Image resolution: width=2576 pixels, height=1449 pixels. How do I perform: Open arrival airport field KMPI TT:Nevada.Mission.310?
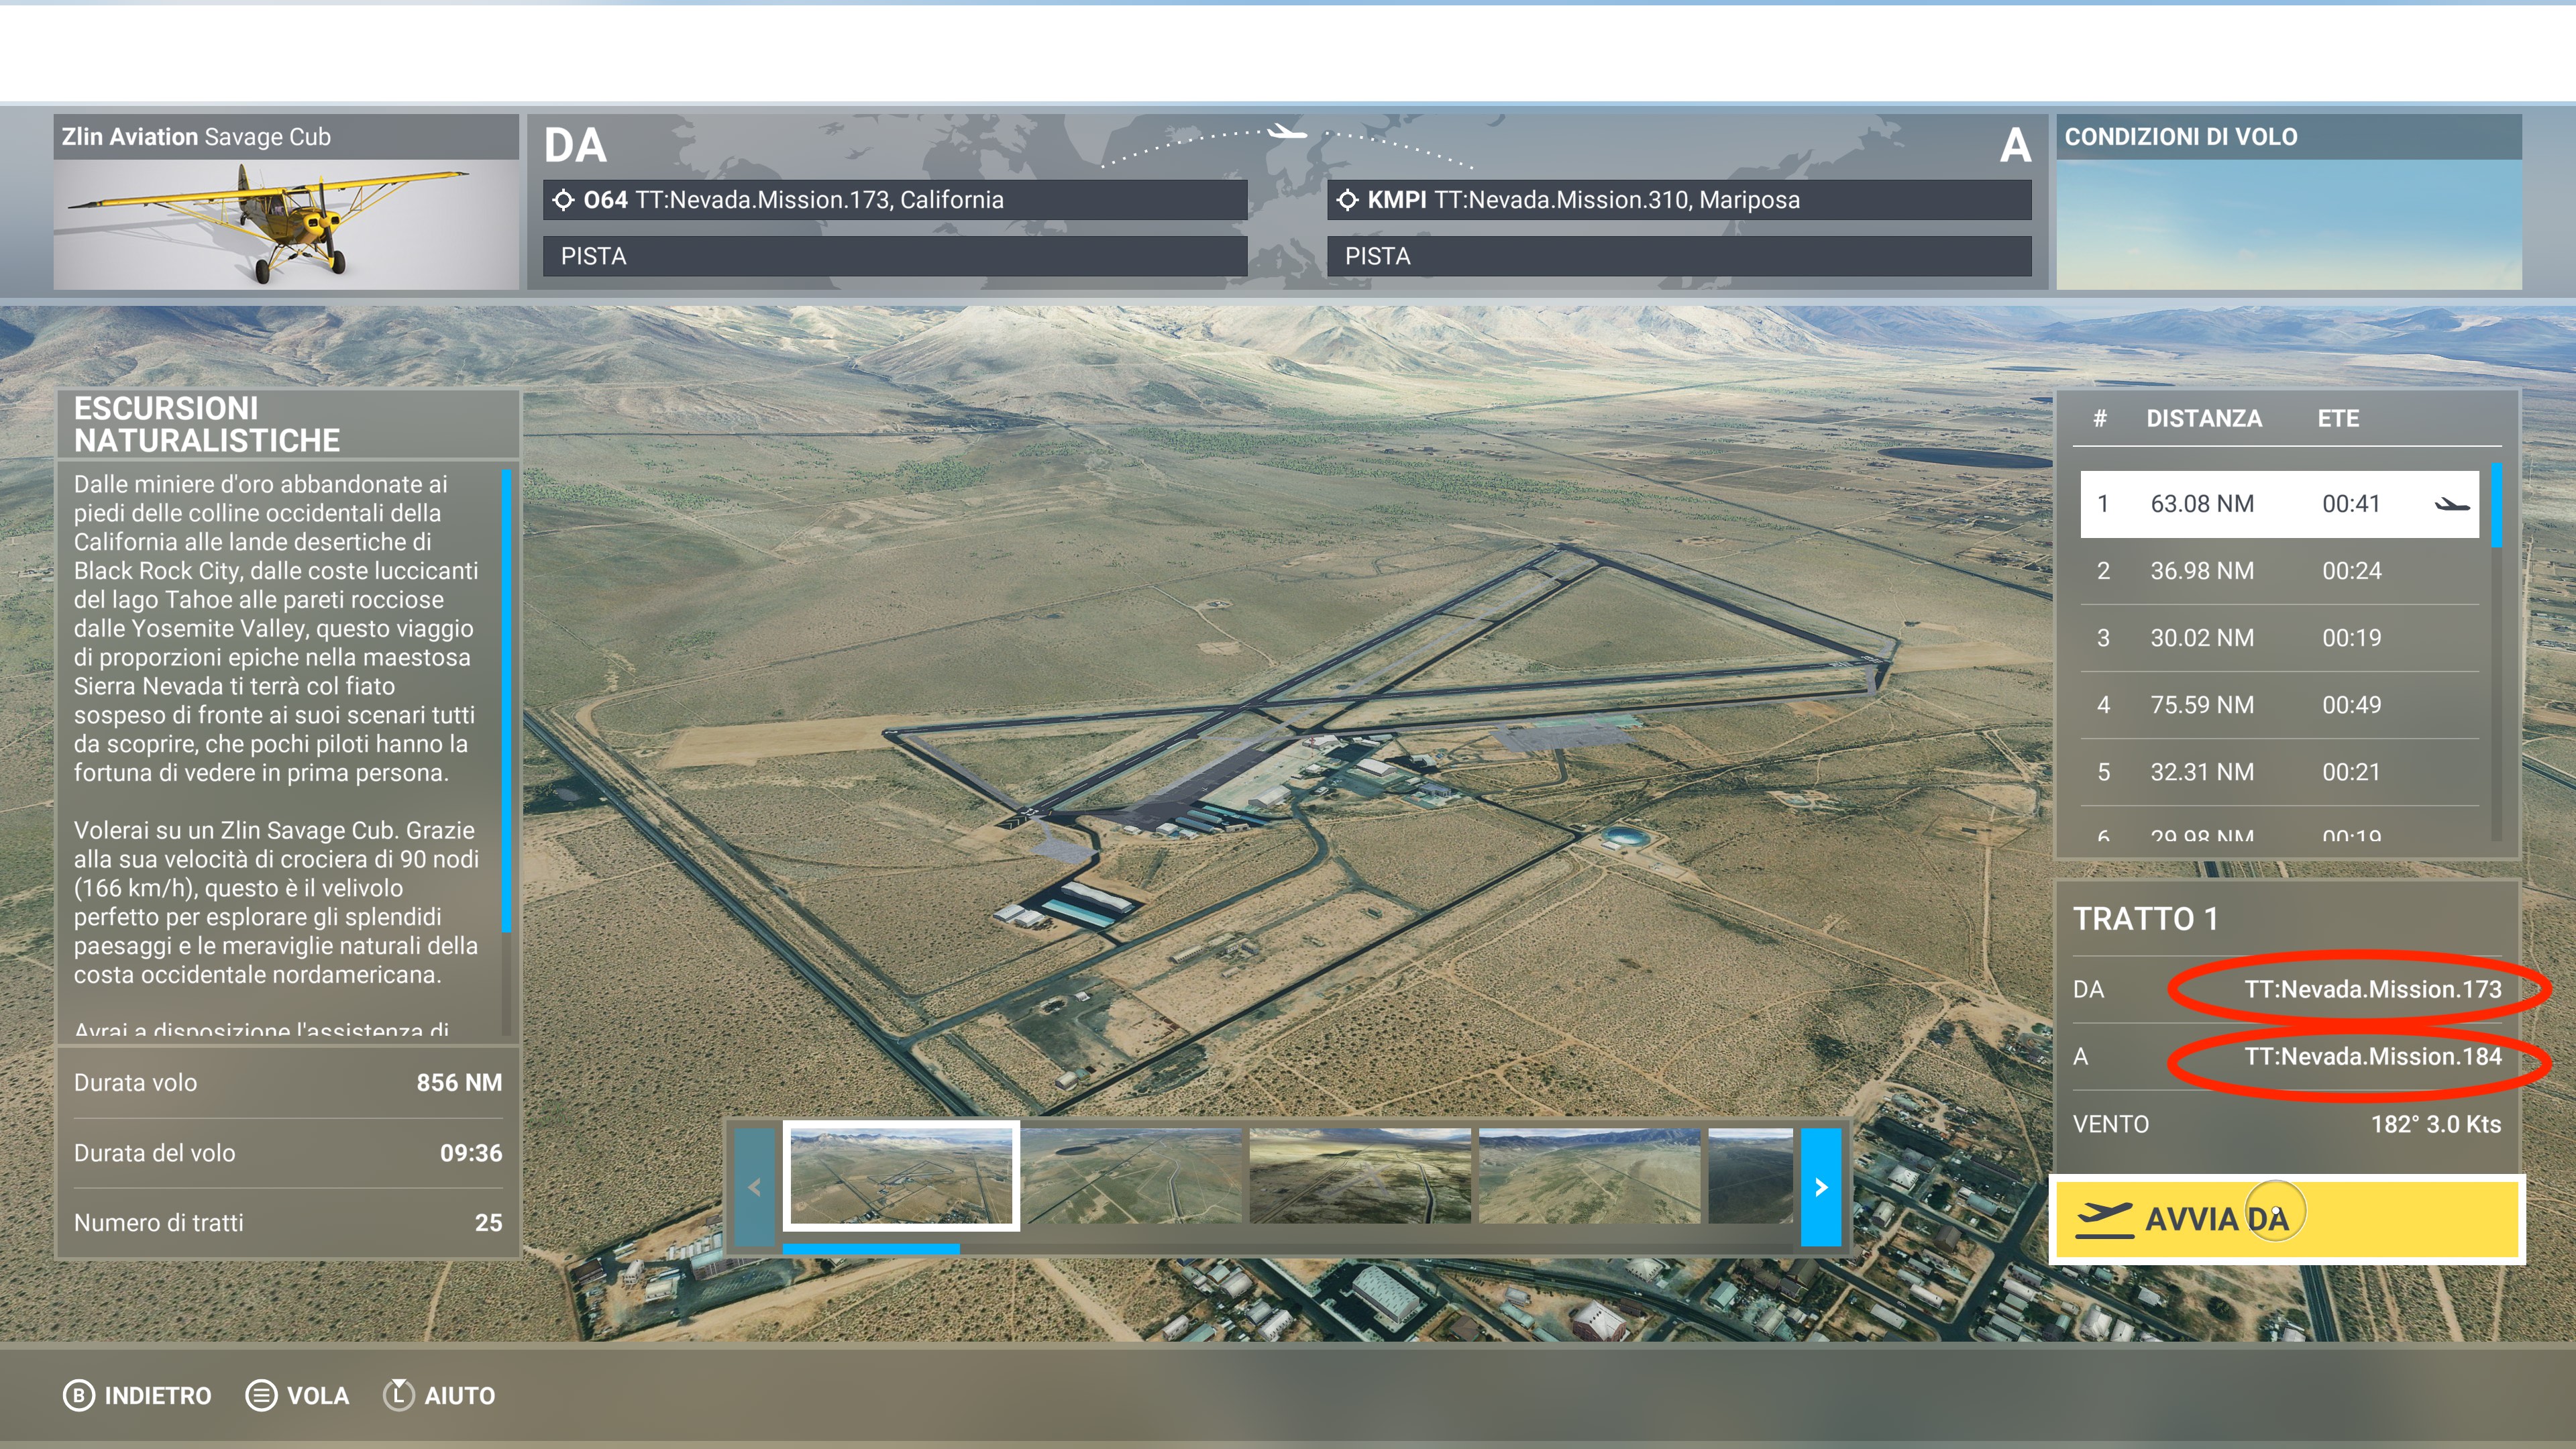pyautogui.click(x=1679, y=200)
